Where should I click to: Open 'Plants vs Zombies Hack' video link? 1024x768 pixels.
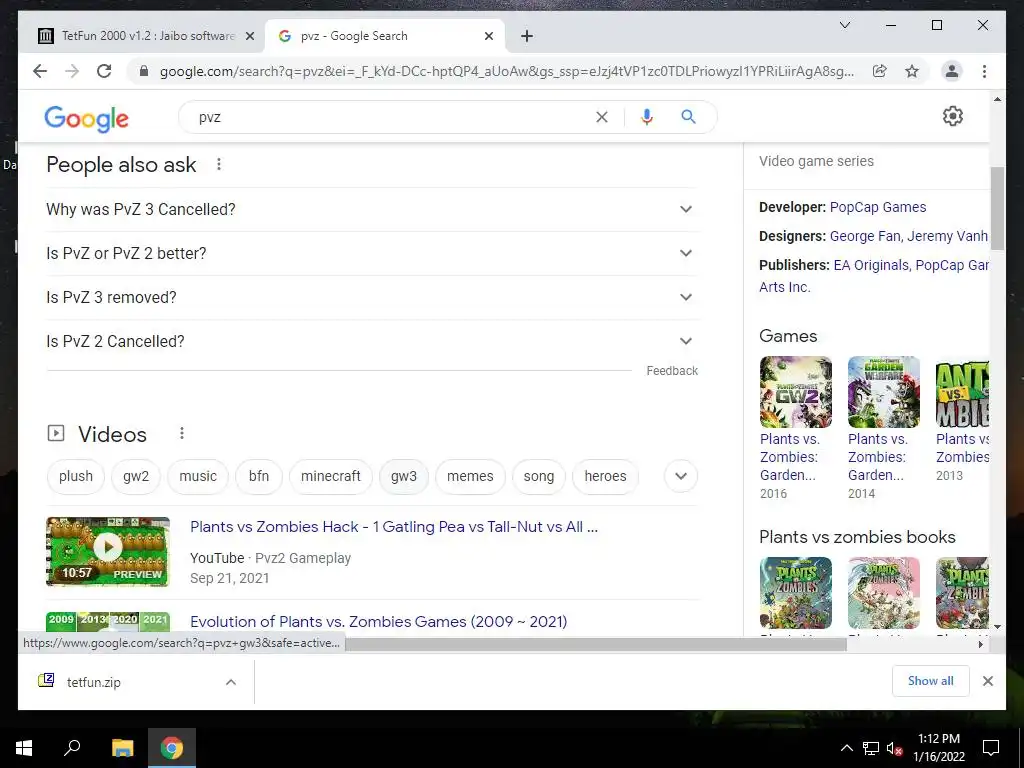(x=394, y=527)
